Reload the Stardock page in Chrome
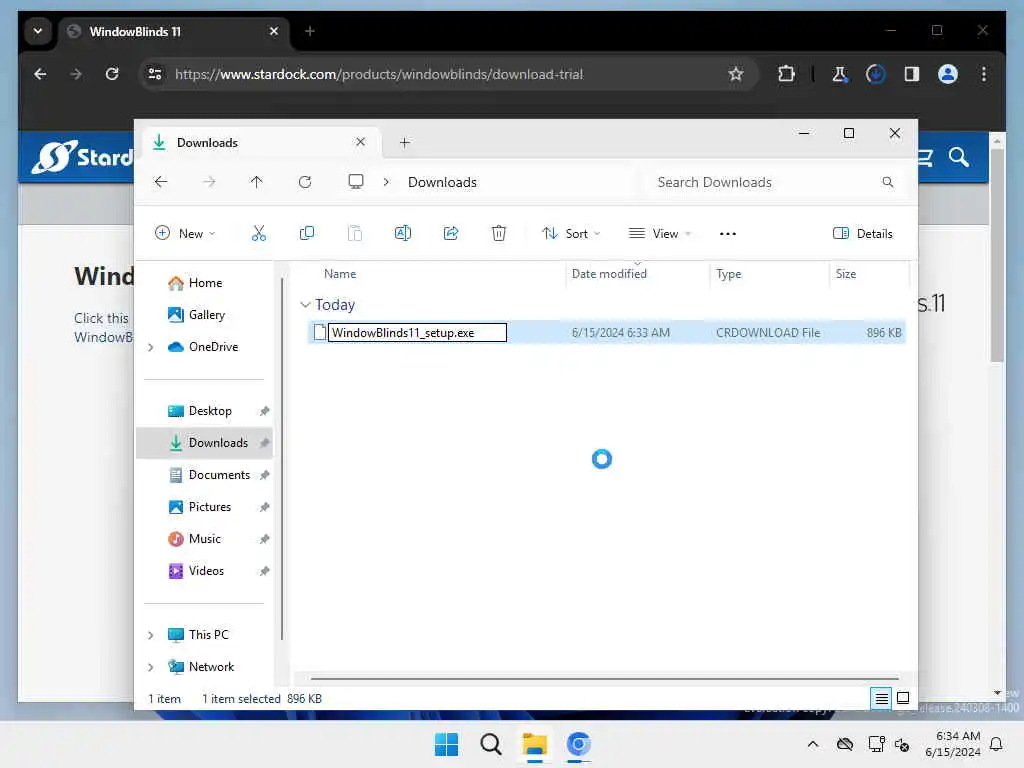This screenshot has width=1024, height=768. tap(112, 74)
